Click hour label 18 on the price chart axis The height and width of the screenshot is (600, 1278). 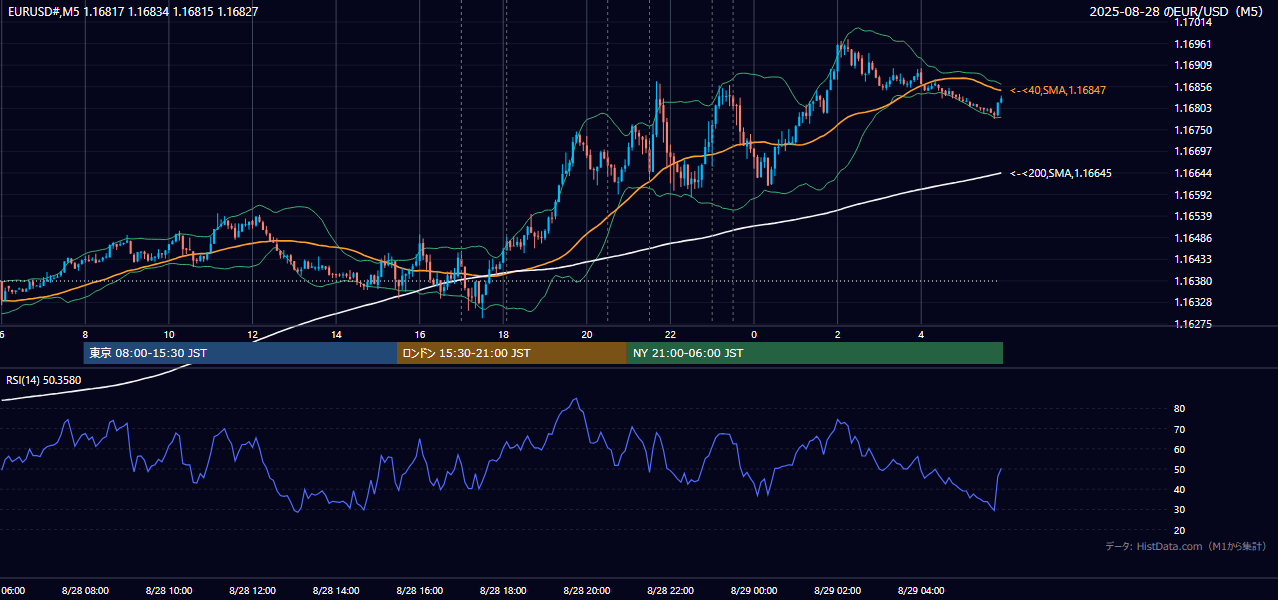click(x=503, y=335)
